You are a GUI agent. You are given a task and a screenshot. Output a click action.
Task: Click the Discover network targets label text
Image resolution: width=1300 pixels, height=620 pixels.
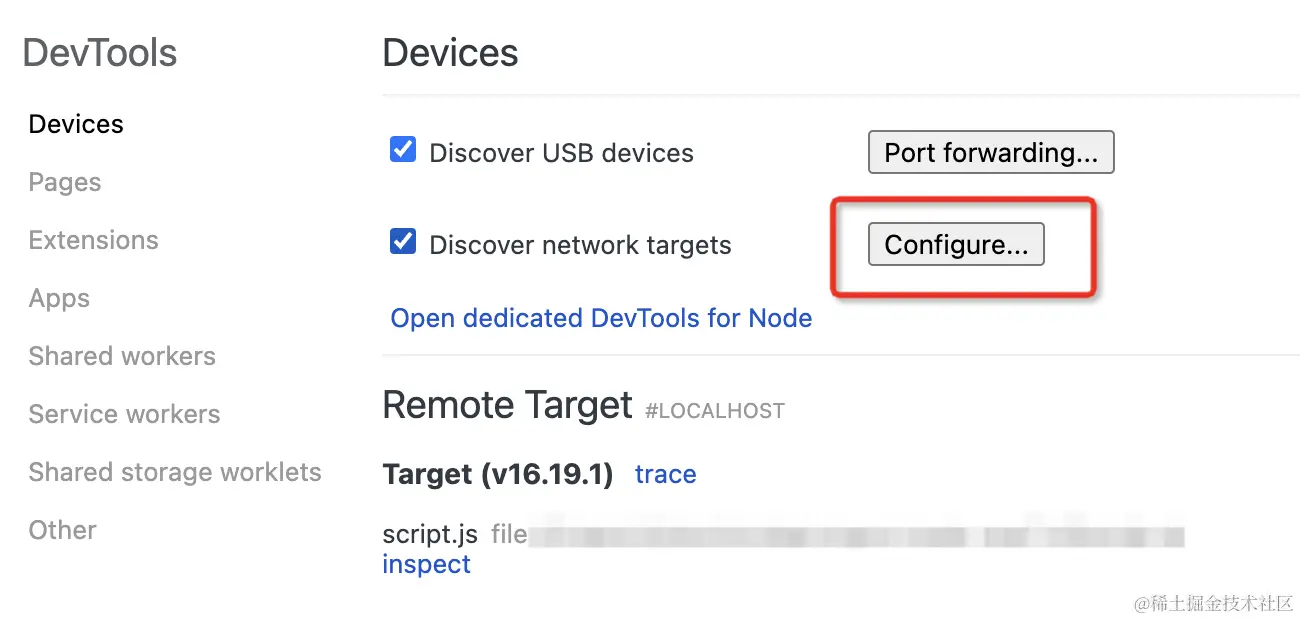[x=580, y=245]
